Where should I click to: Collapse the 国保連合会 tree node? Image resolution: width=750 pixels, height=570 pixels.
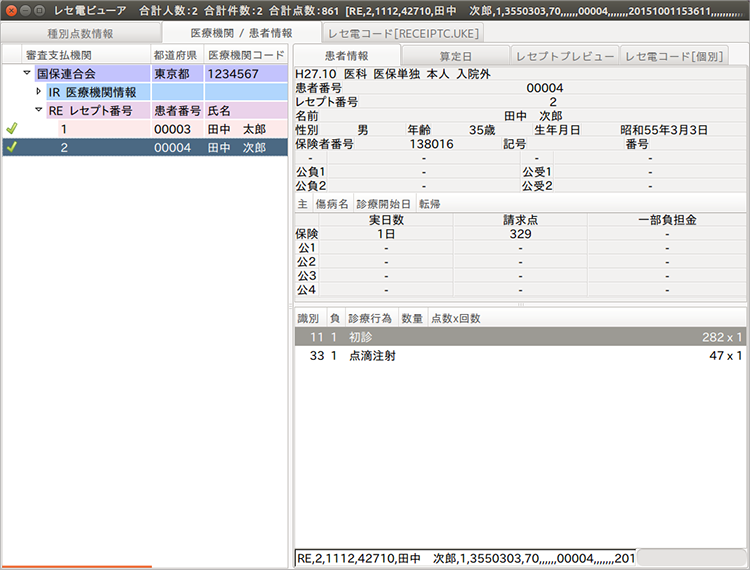(27, 73)
